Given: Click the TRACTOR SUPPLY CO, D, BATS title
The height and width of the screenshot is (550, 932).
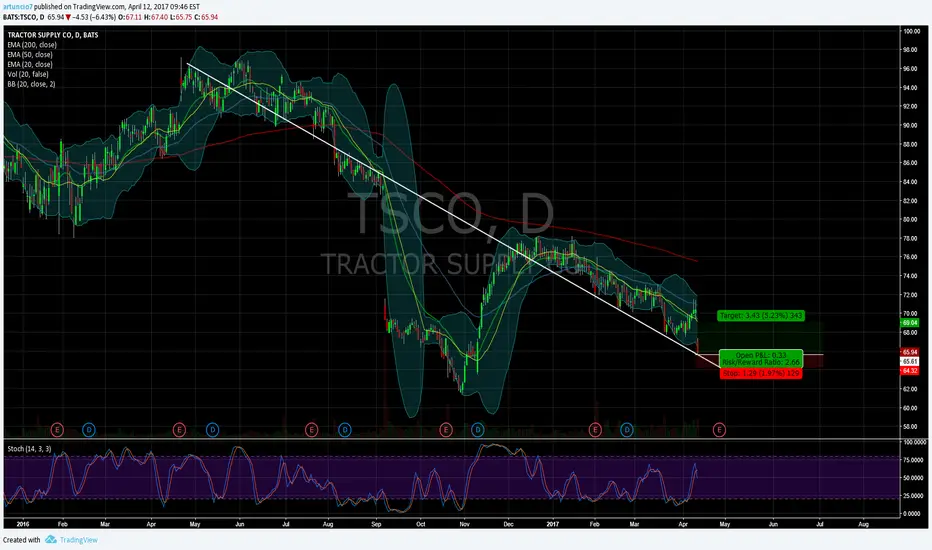Looking at the screenshot, I should tap(53, 35).
